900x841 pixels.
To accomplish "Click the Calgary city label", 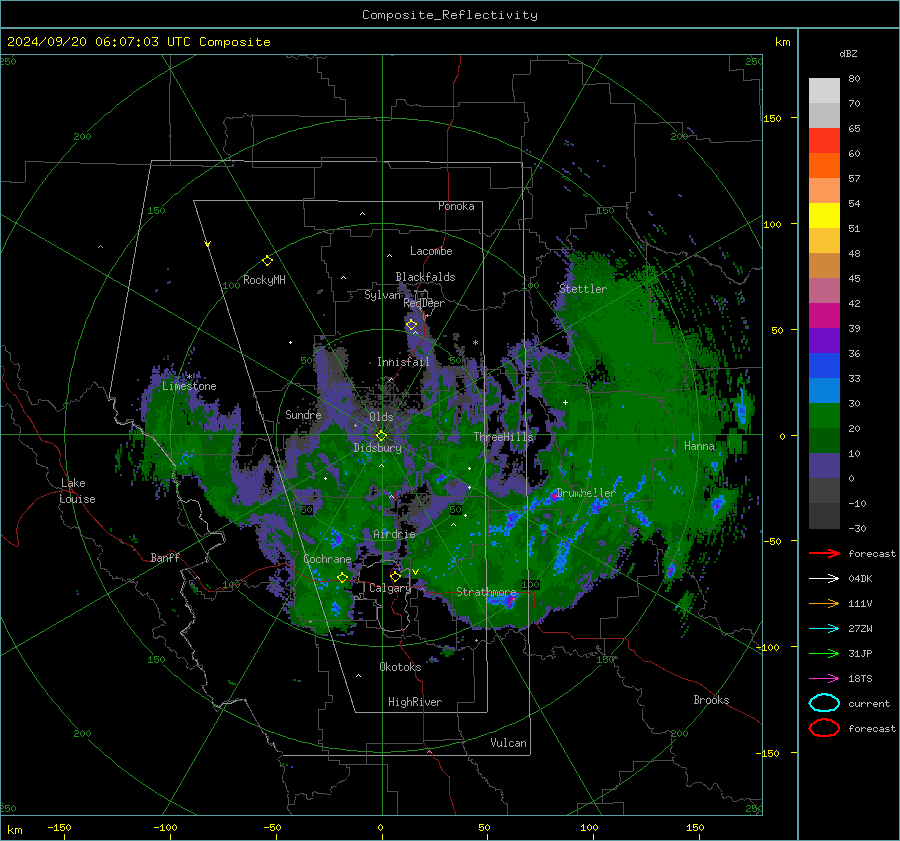I will (390, 588).
